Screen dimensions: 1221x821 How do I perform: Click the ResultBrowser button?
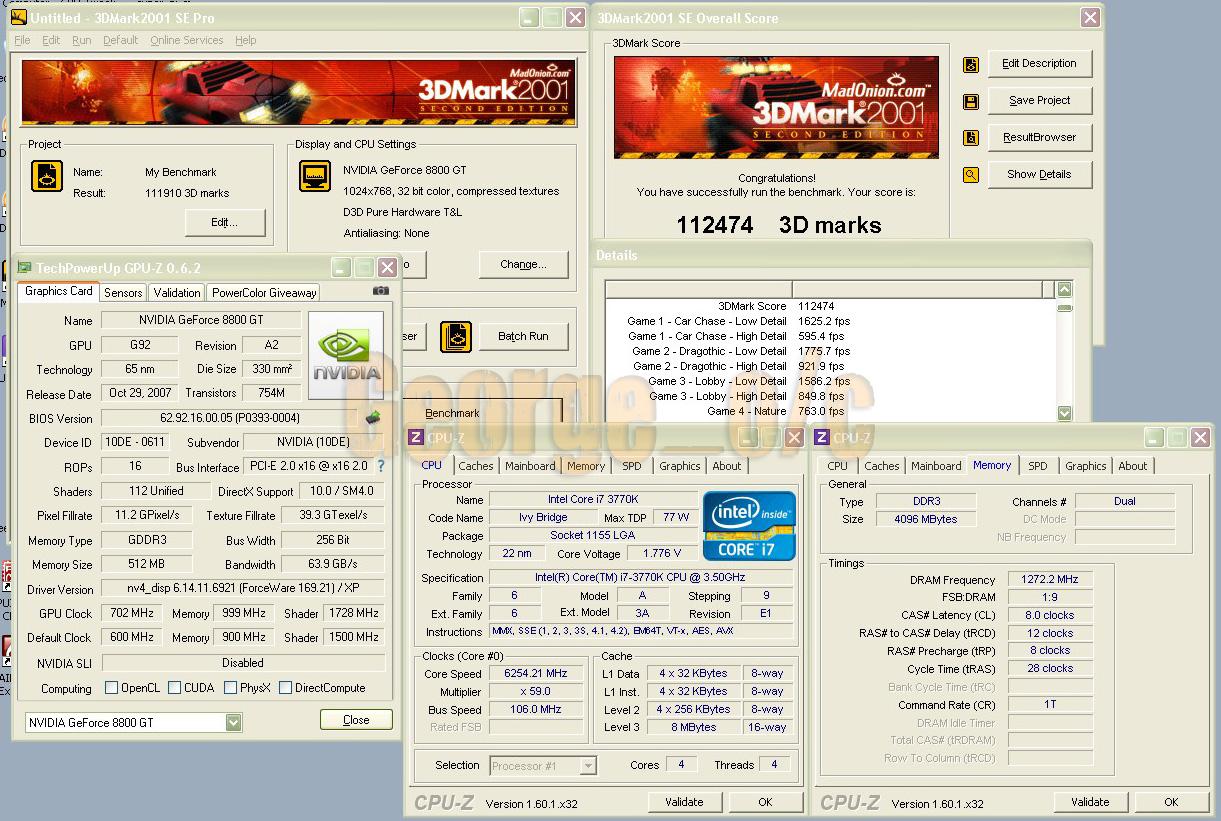(1040, 138)
